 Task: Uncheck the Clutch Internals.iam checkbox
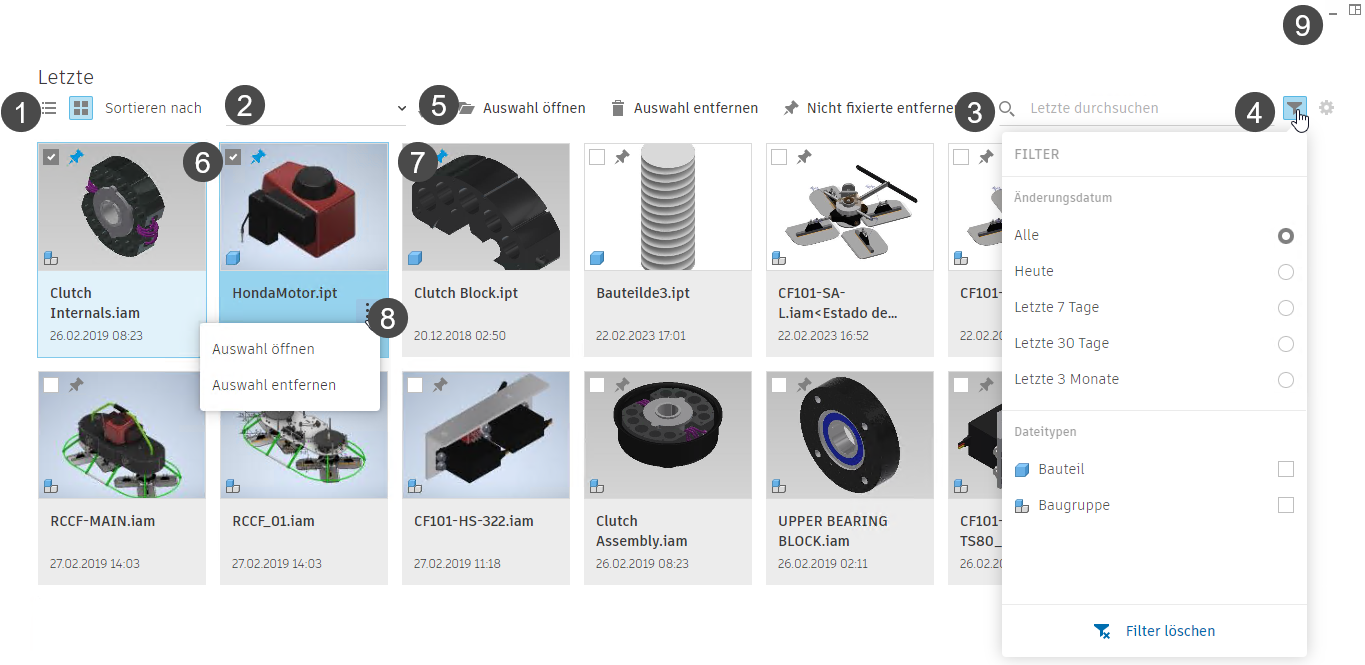(x=51, y=157)
